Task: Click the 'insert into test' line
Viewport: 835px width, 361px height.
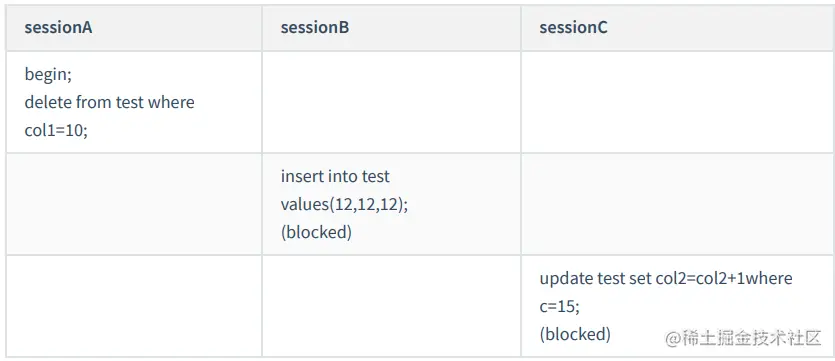Action: coord(335,176)
